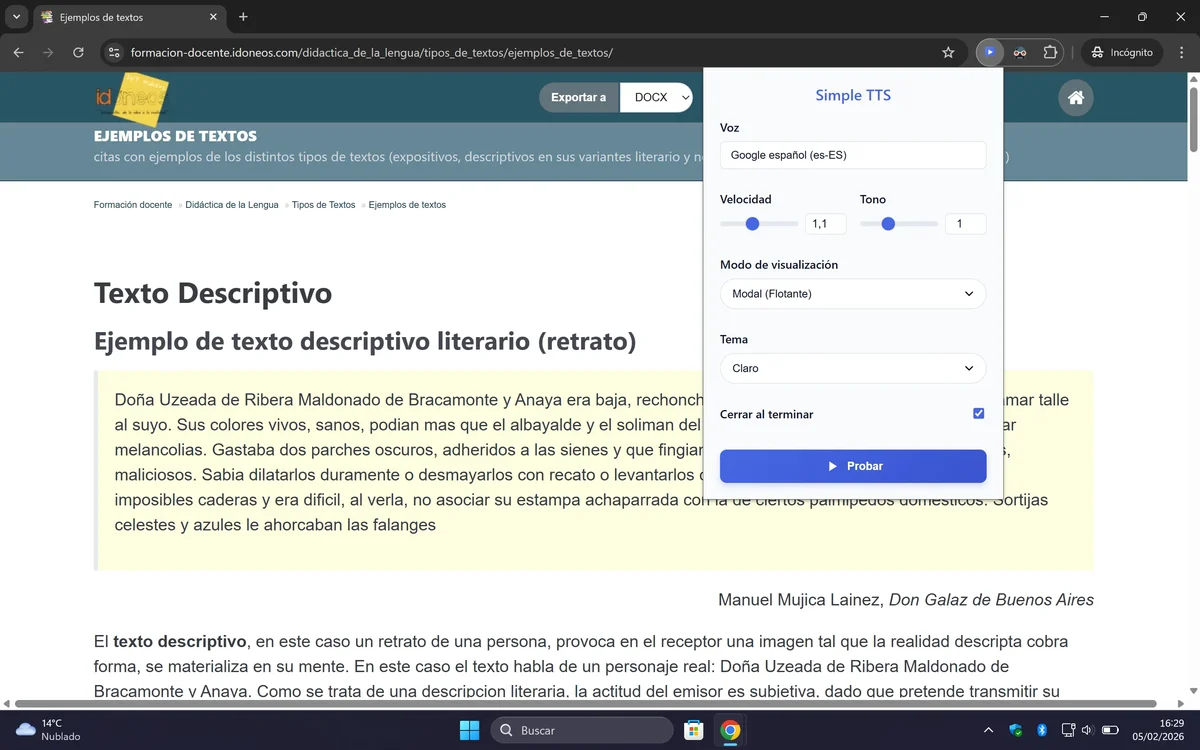Bookmark the page with the star icon
Screen dimensions: 1200x750
[947, 52]
